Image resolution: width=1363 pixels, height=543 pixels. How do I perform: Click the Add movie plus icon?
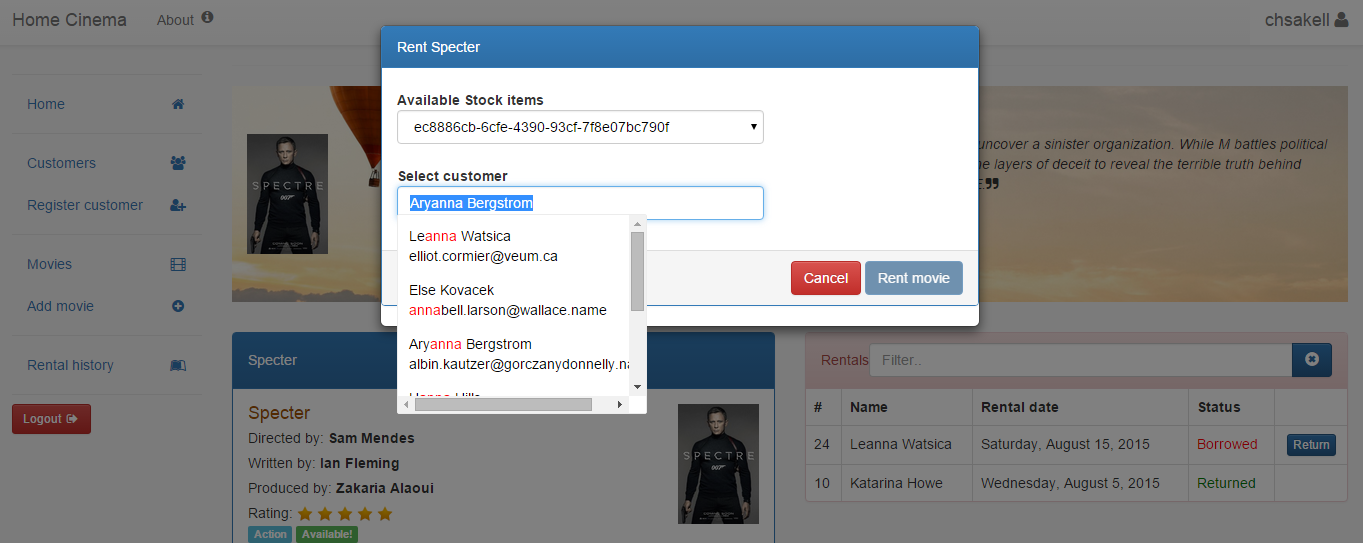click(x=178, y=306)
